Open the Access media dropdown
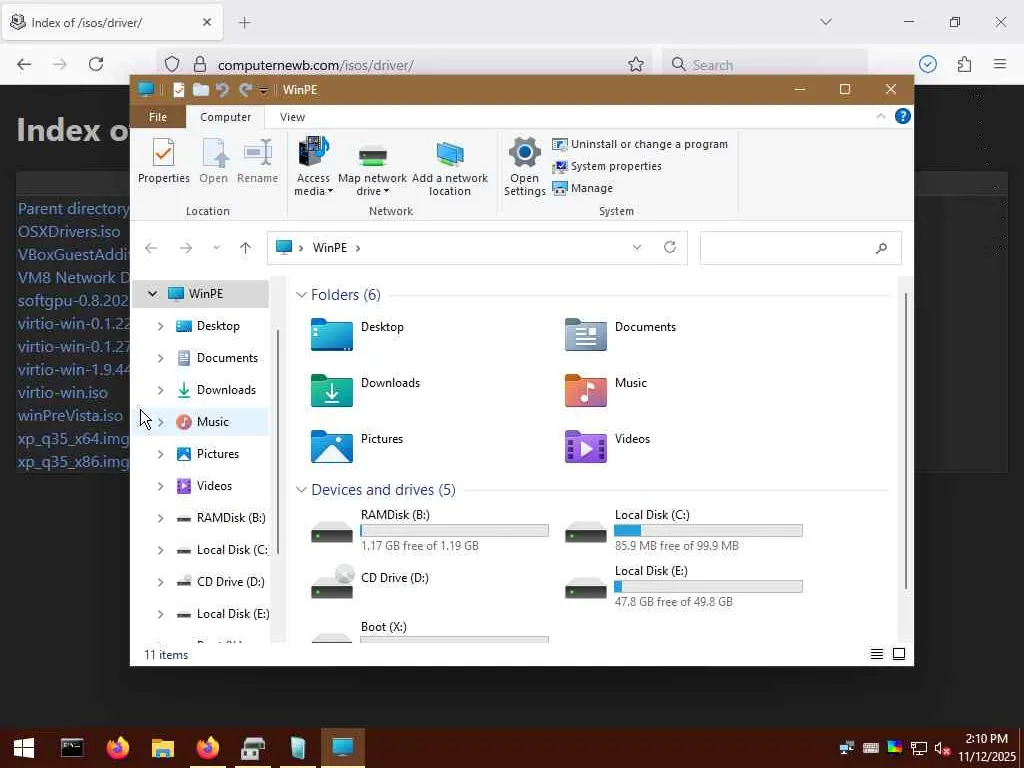This screenshot has width=1024, height=768. (x=313, y=167)
